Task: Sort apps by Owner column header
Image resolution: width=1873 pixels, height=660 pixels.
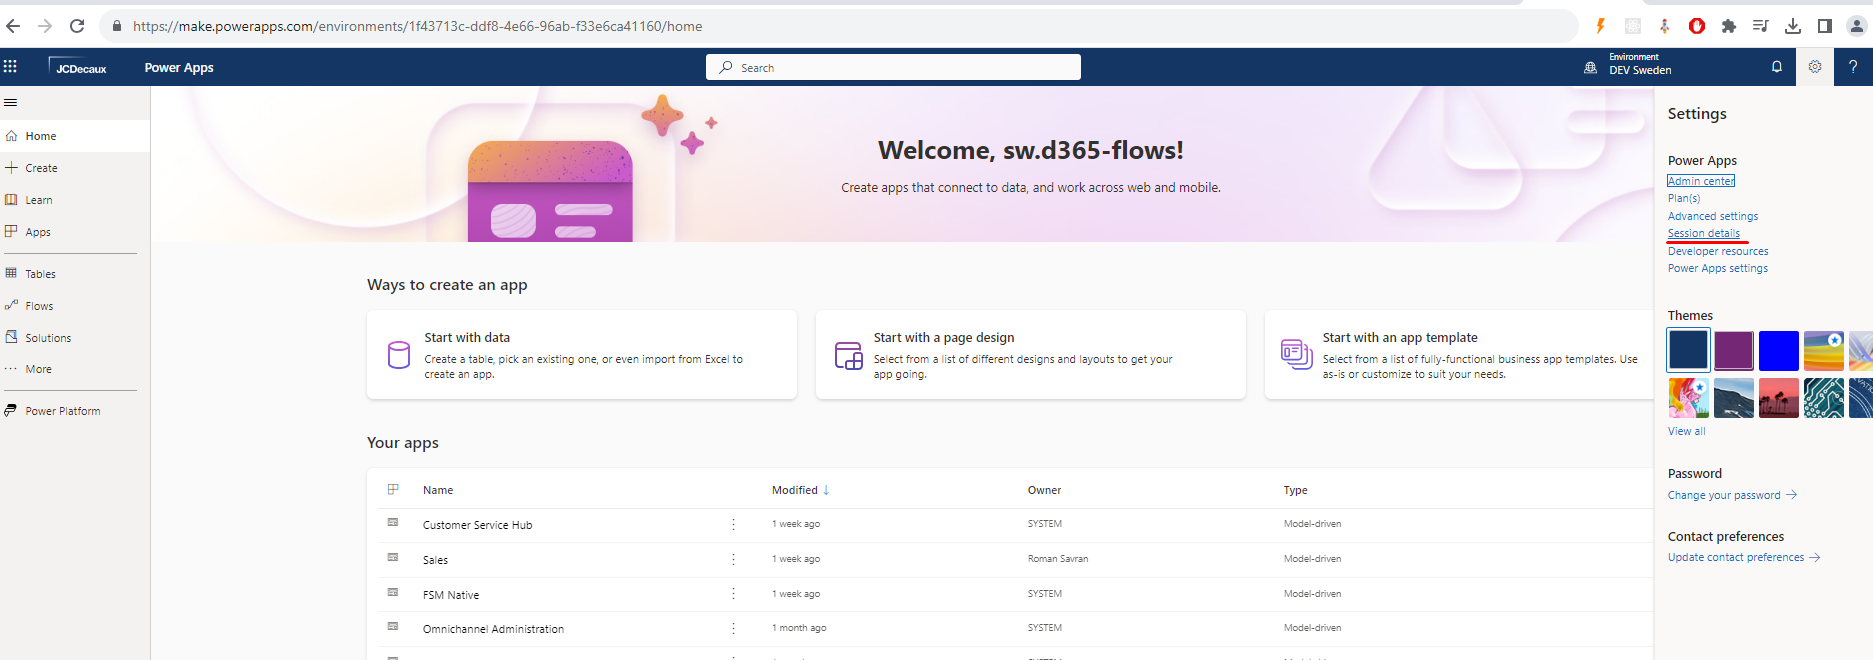Action: (x=1044, y=490)
